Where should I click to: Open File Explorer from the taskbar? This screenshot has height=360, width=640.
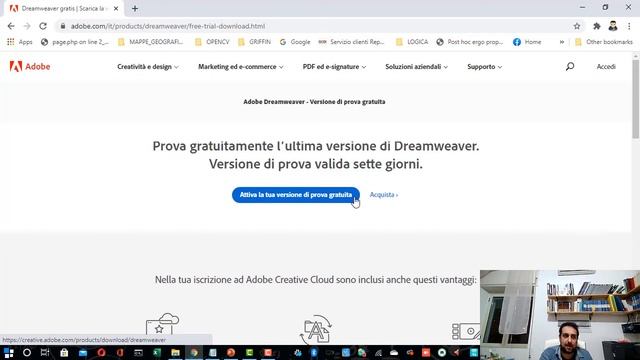click(x=176, y=353)
